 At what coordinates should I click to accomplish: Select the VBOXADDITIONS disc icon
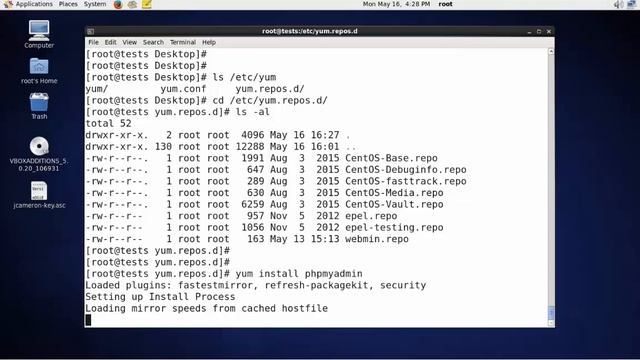tap(39, 146)
